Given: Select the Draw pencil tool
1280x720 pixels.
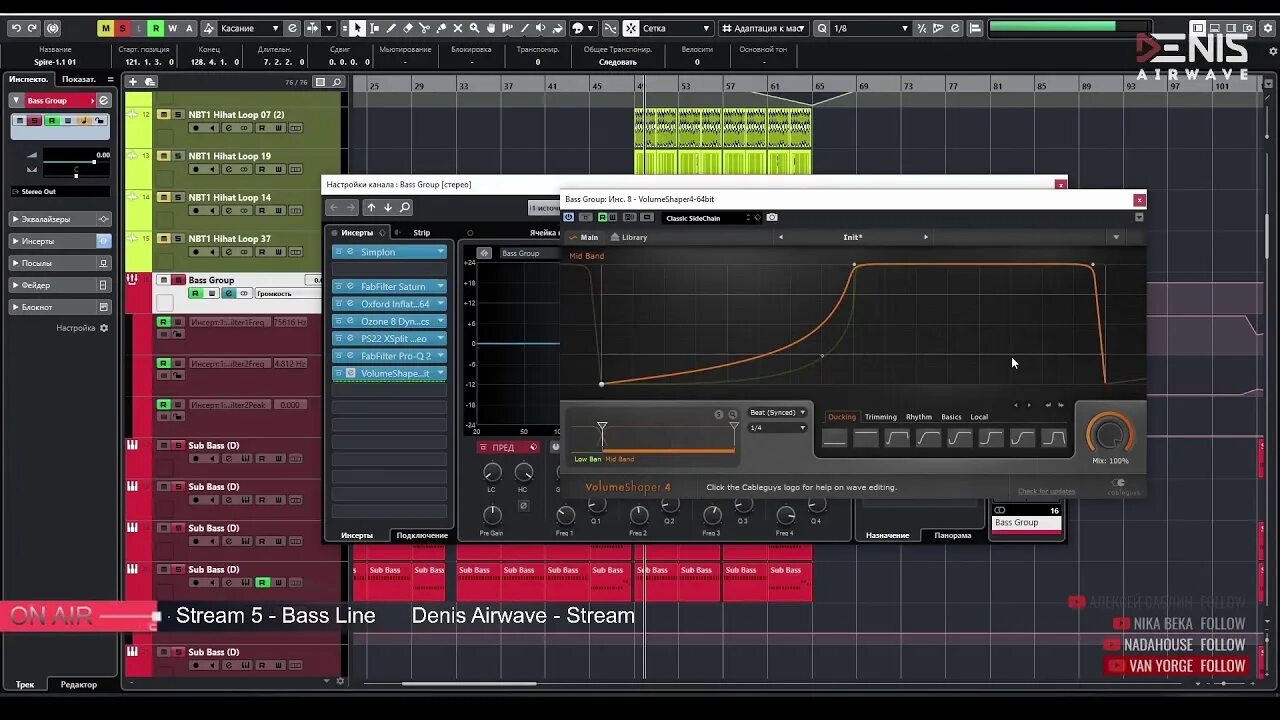Looking at the screenshot, I should click(x=391, y=28).
